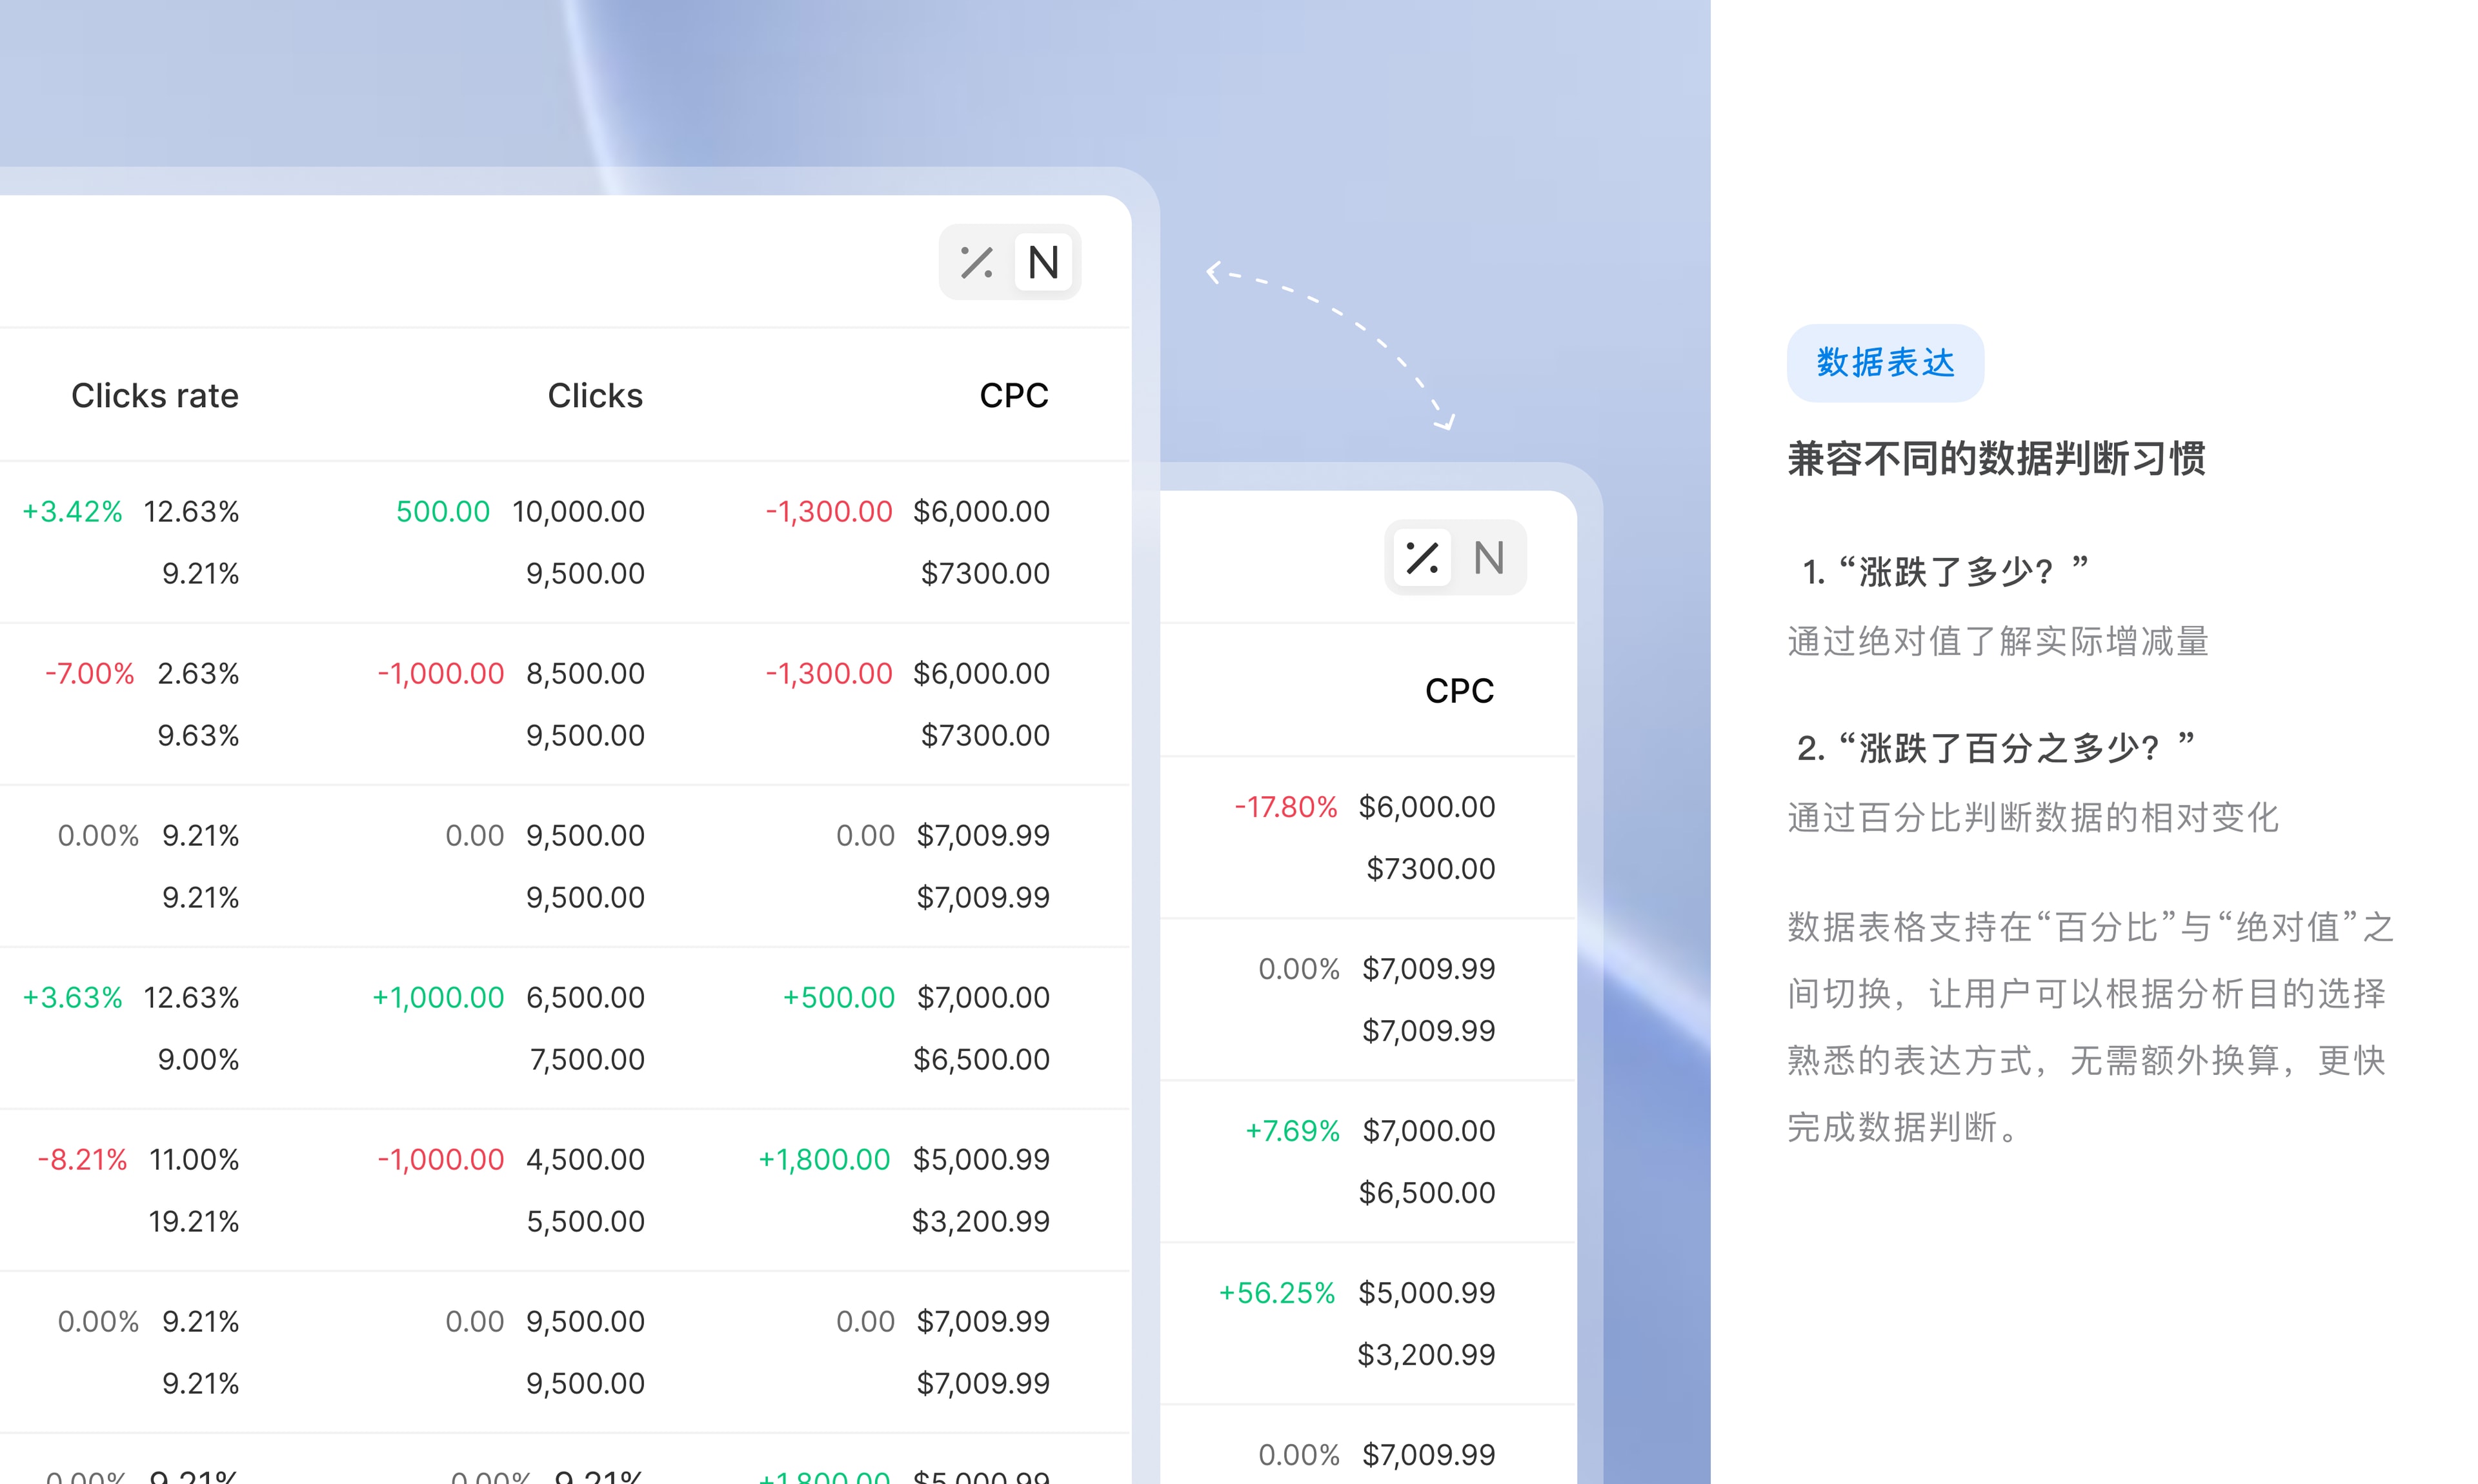Select the 7,500.00 clicks value
Screen dimensions: 2478x1484
(587, 1059)
